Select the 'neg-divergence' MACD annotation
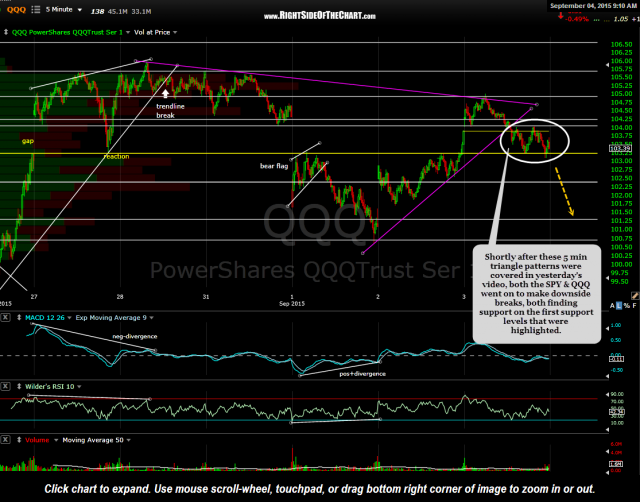This screenshot has height=502, width=640. tap(135, 336)
